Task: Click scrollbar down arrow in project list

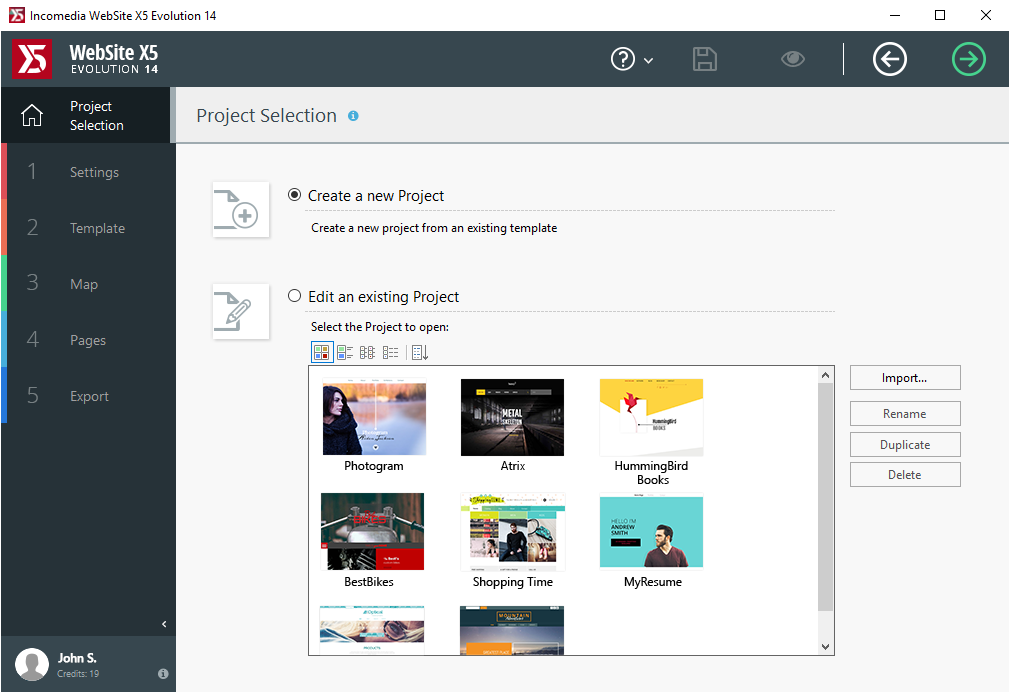Action: pos(826,647)
